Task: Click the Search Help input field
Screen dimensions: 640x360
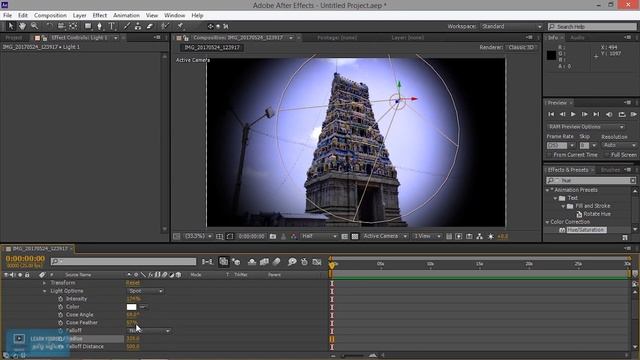Action: 592,27
